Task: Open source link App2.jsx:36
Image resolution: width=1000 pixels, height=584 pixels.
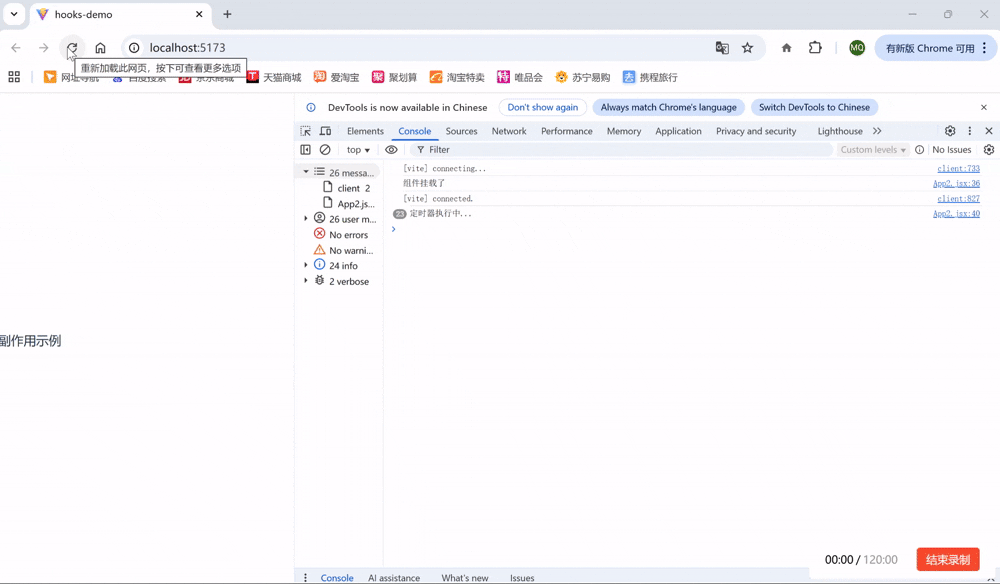Action: tap(956, 183)
